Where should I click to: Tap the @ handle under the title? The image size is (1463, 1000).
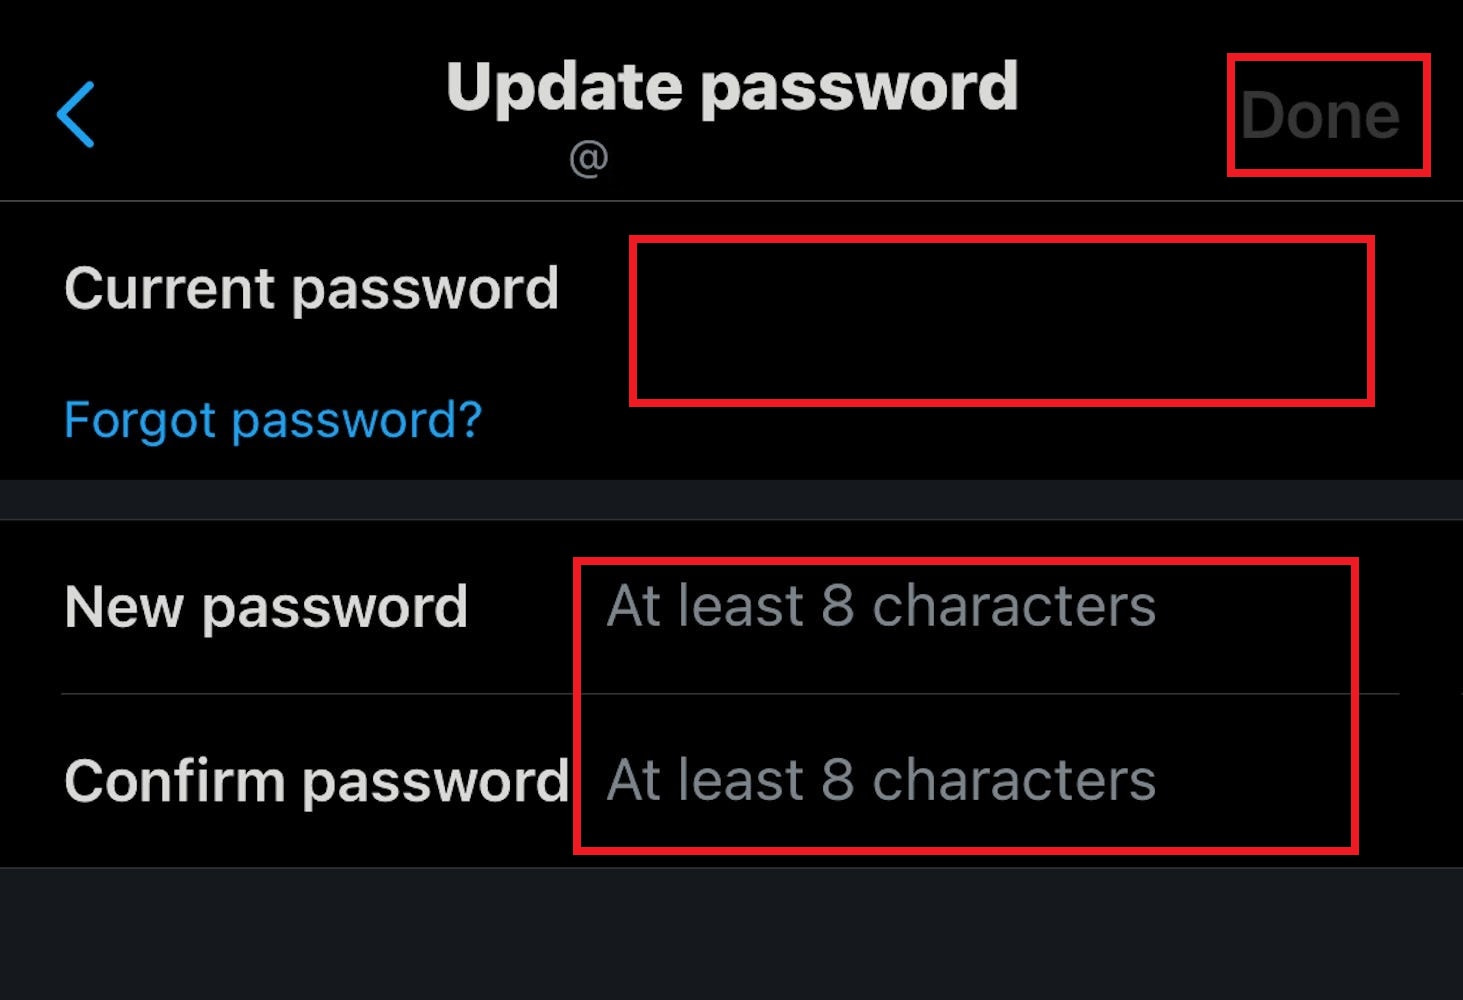pos(588,158)
